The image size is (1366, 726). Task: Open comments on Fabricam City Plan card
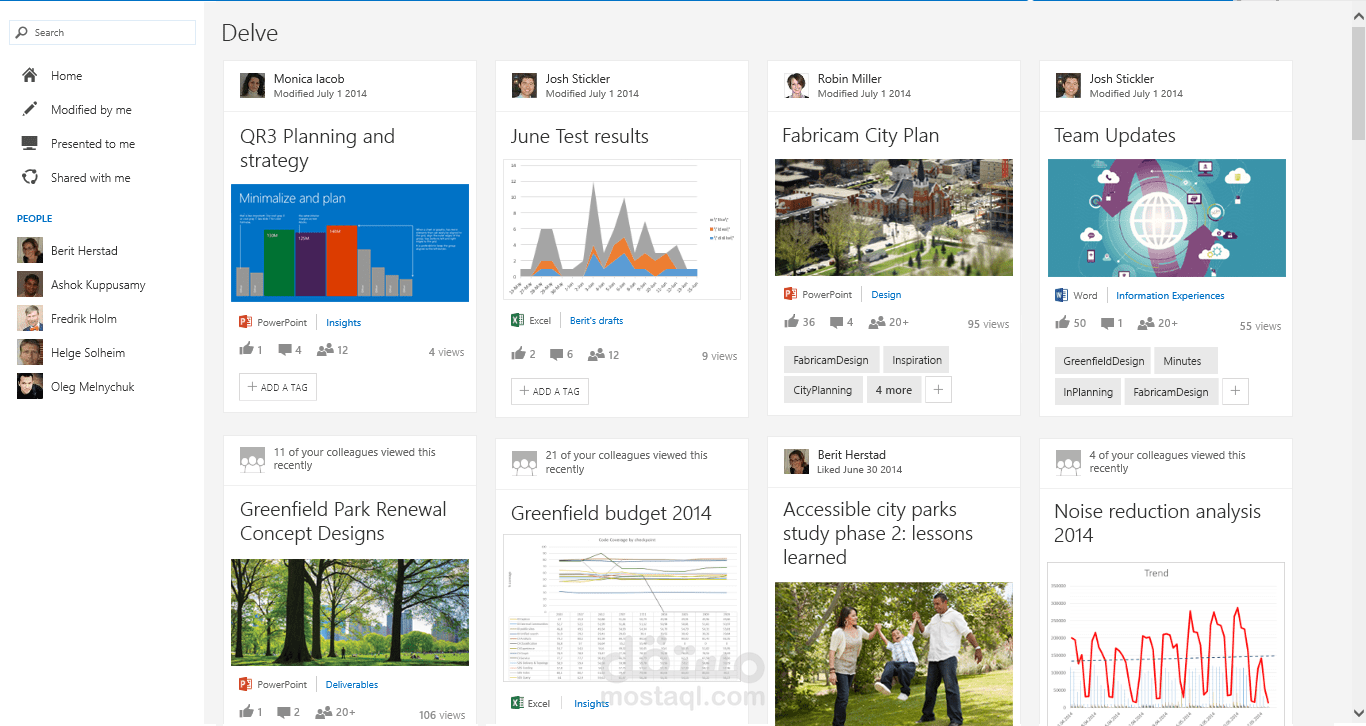coord(835,323)
